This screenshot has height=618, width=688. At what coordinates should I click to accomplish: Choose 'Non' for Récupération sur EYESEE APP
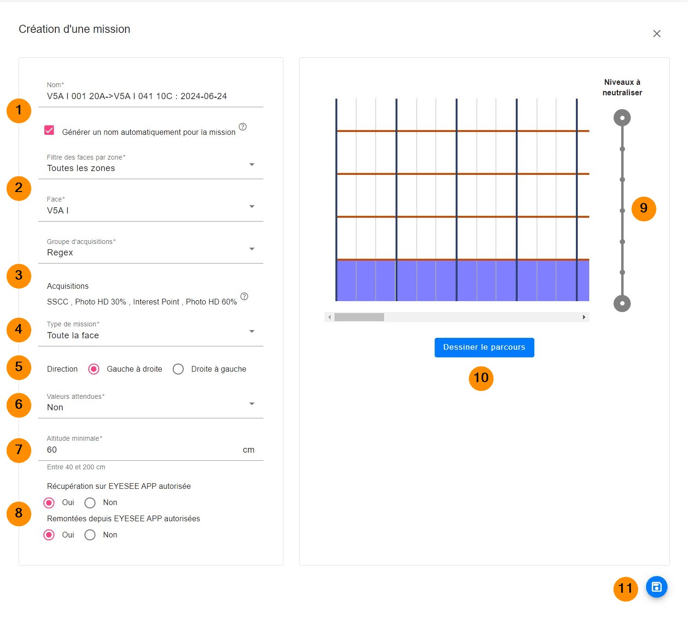coord(90,502)
